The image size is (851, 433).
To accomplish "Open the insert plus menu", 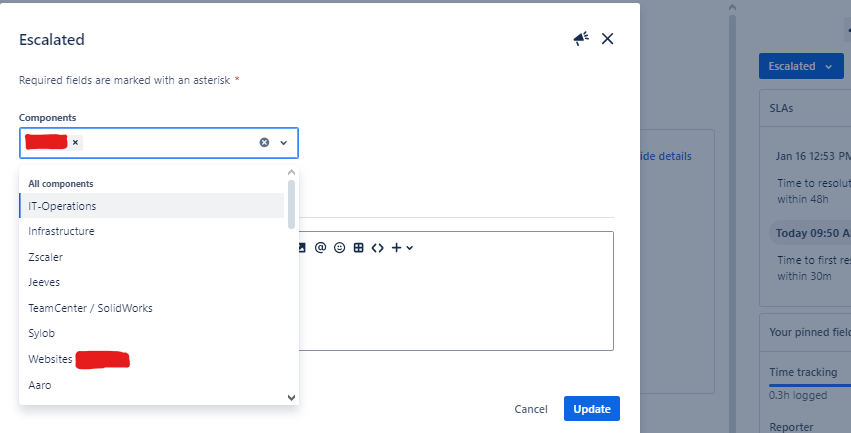I will [402, 247].
